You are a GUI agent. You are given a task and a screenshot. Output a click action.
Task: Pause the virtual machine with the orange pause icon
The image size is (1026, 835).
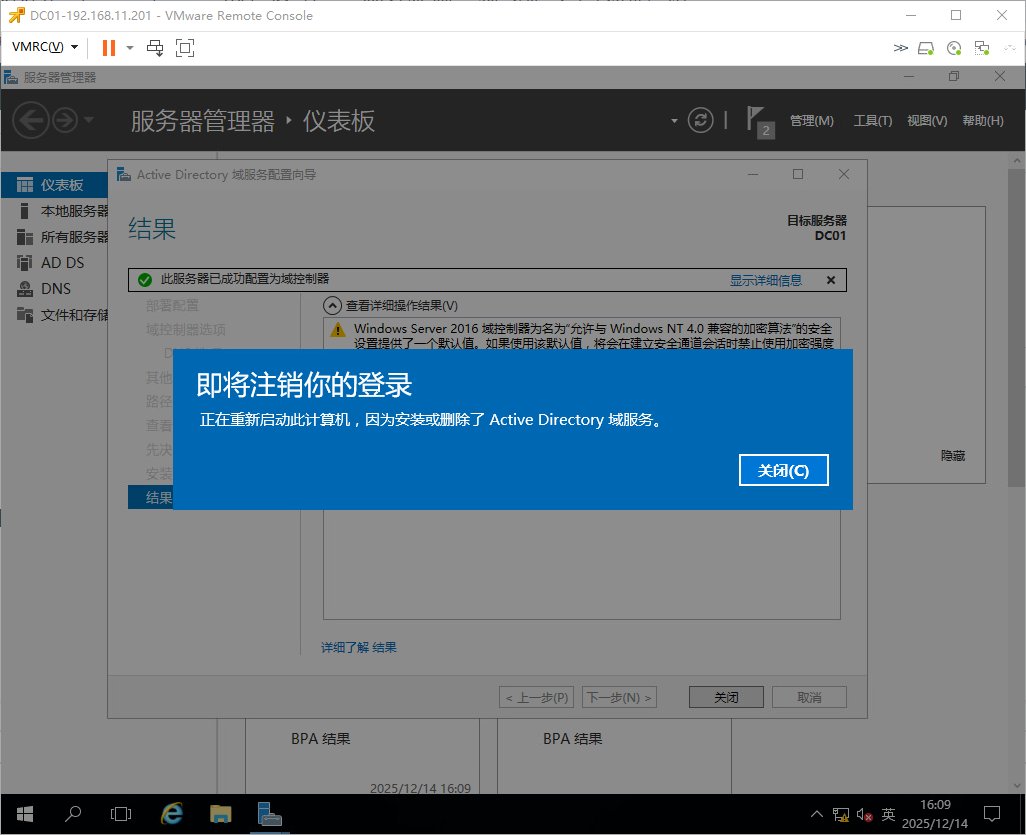click(109, 48)
